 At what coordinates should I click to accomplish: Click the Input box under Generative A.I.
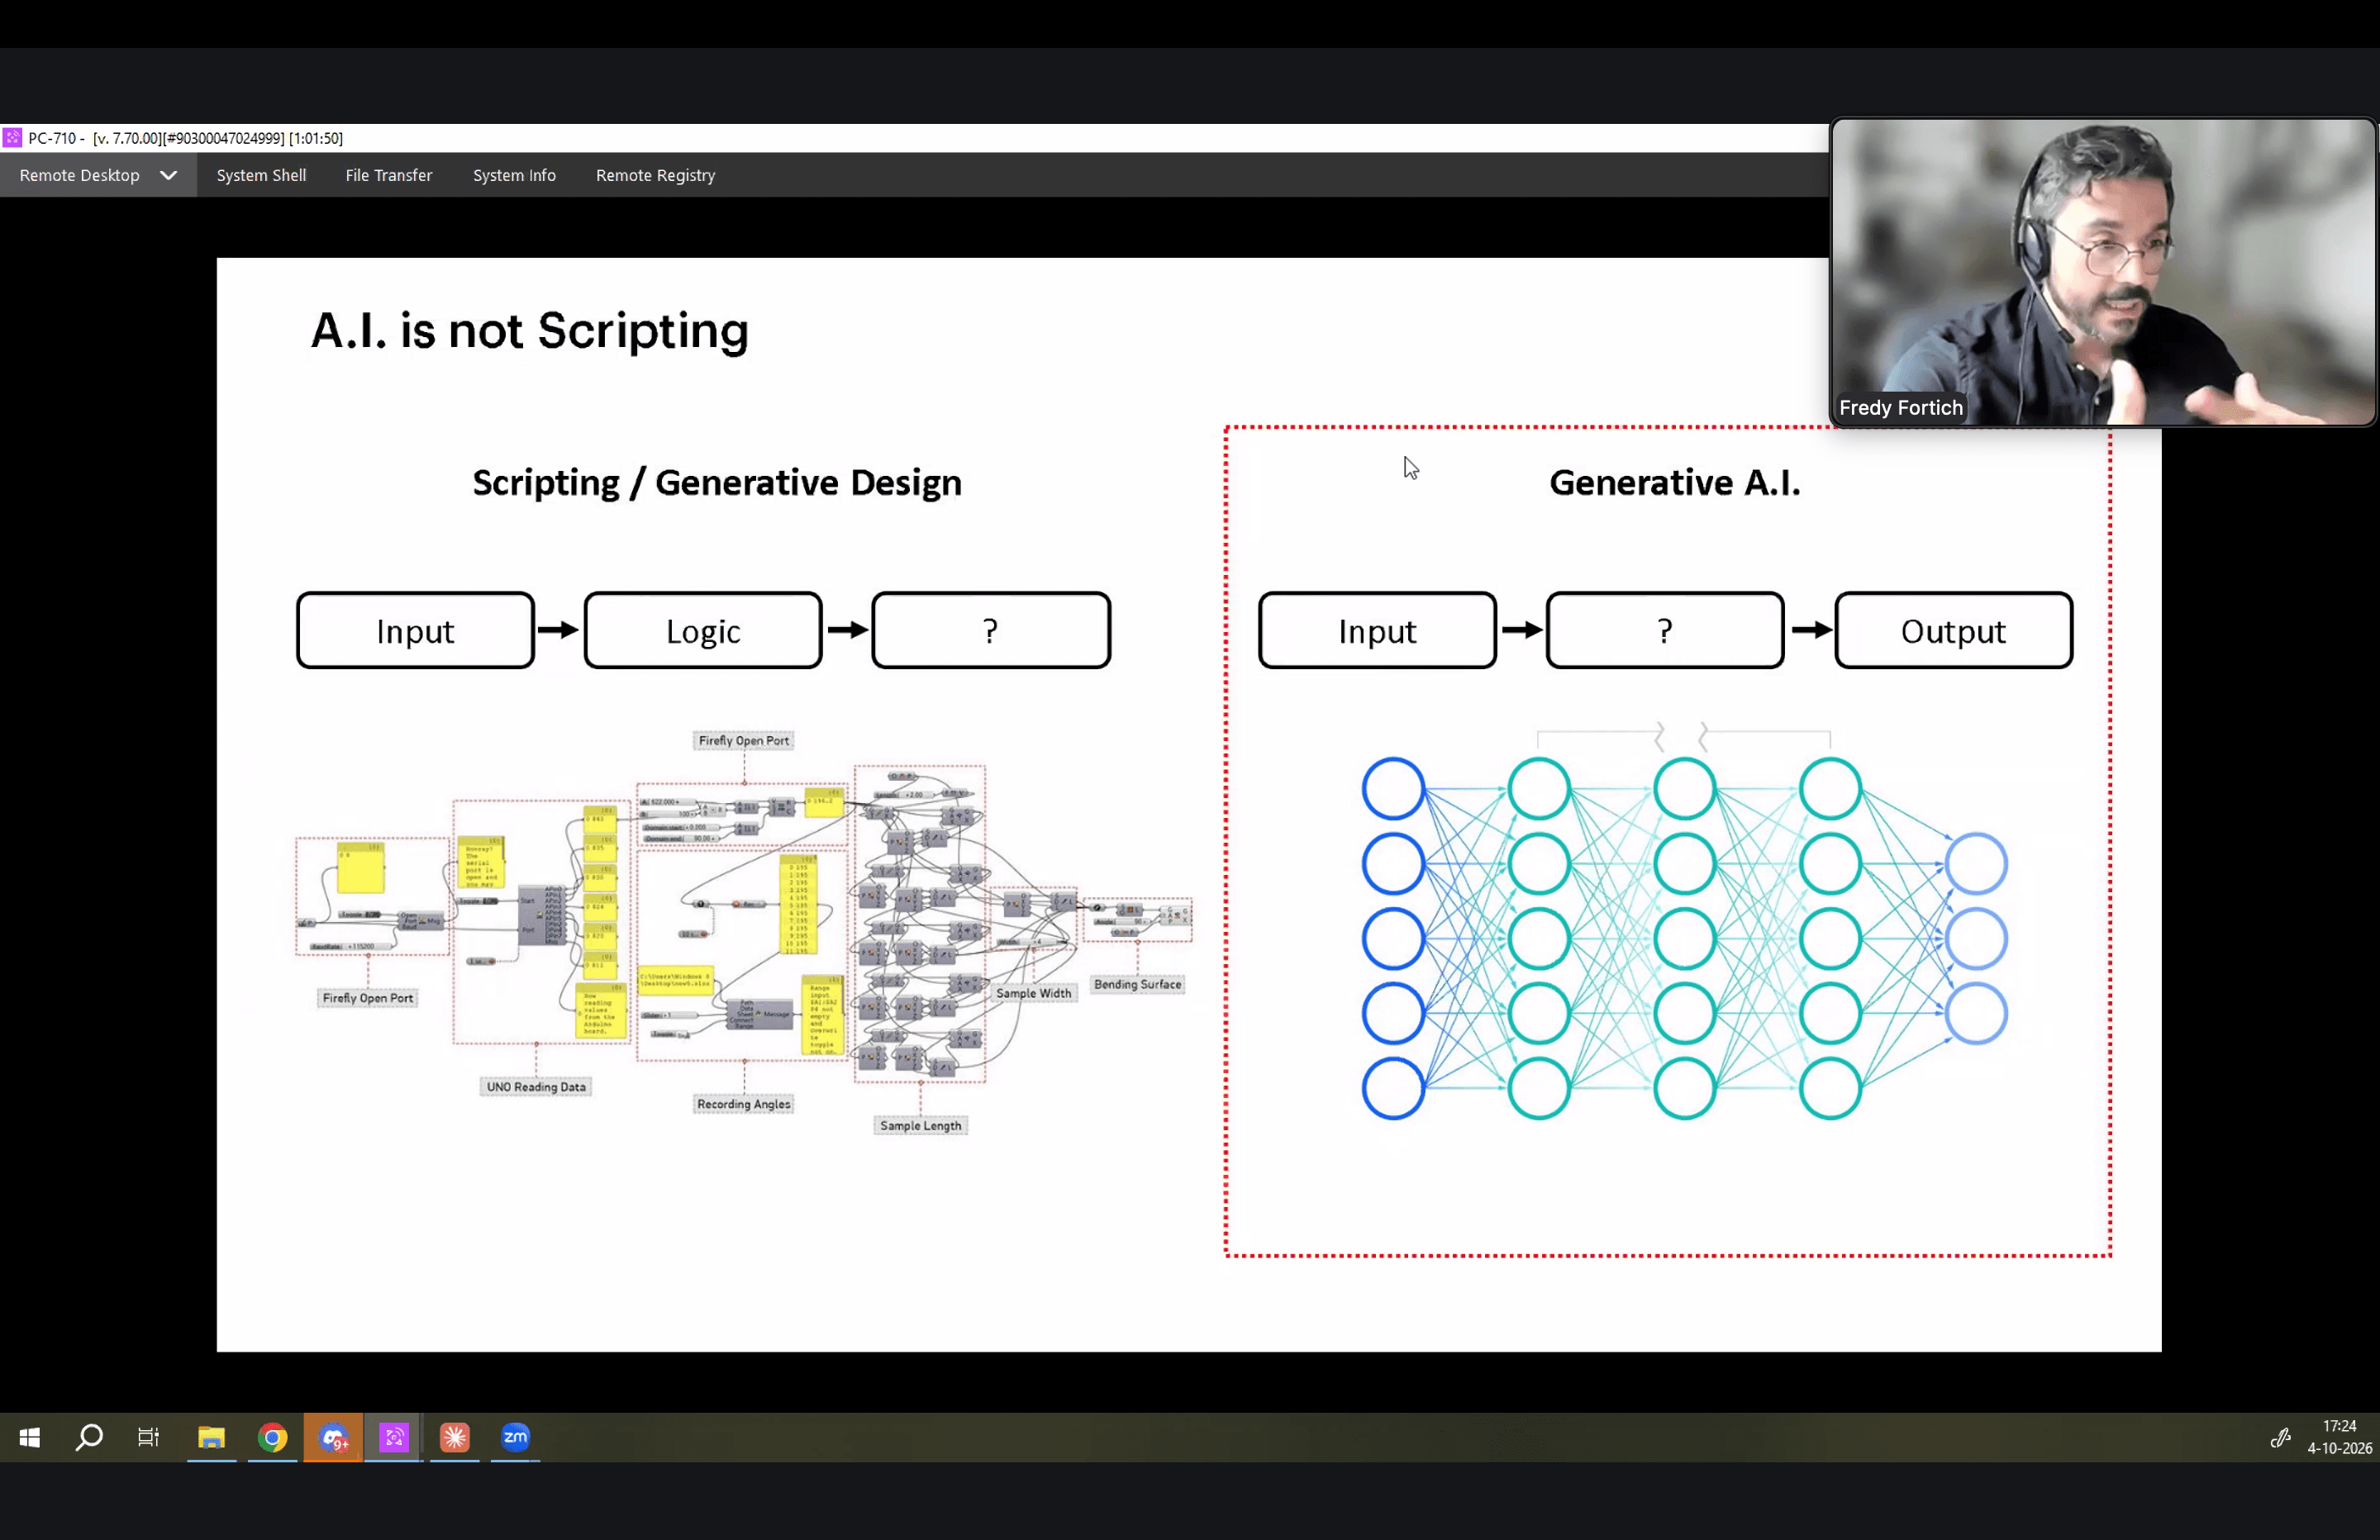[1377, 631]
